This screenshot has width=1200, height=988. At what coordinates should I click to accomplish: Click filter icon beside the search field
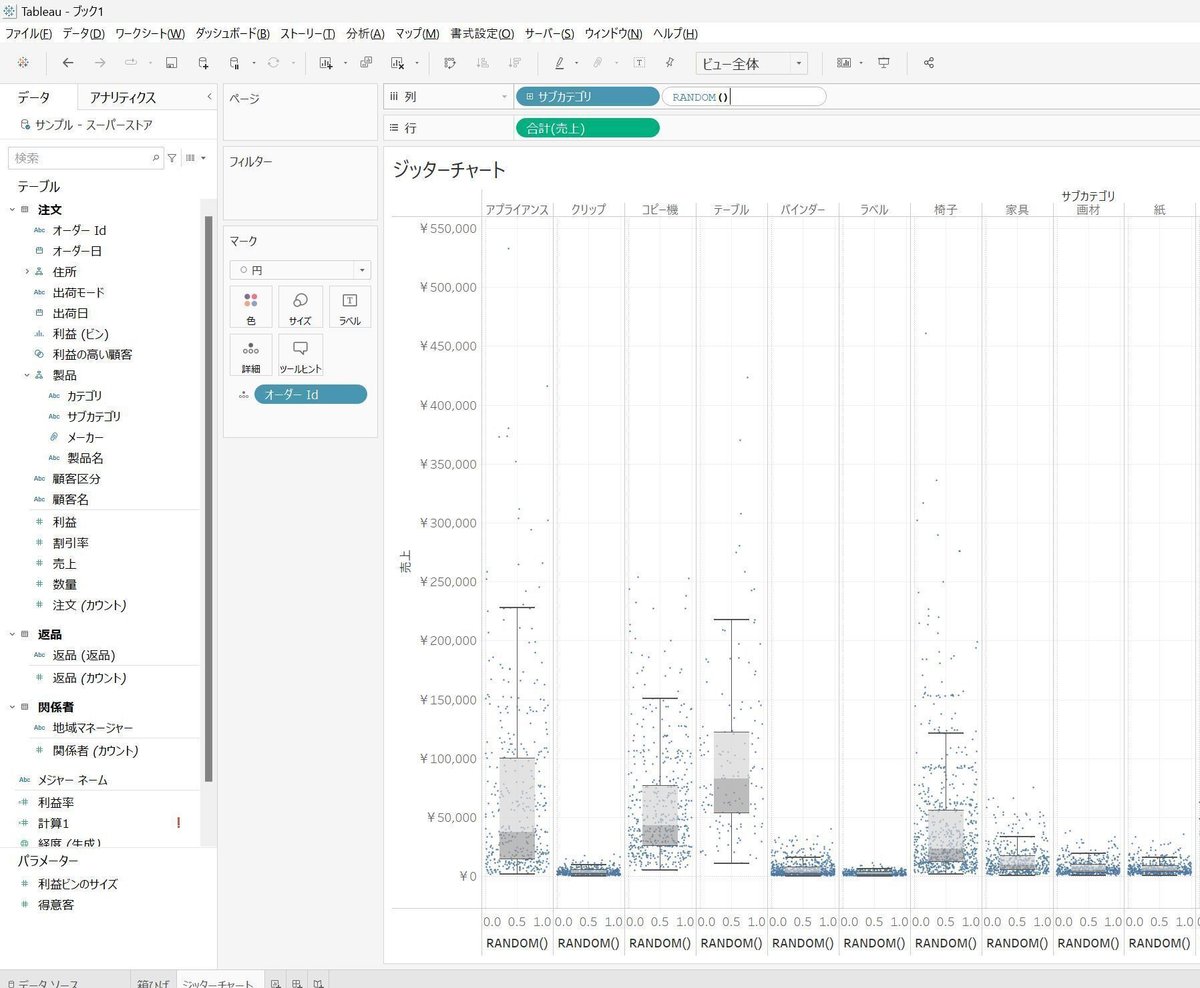tap(172, 158)
